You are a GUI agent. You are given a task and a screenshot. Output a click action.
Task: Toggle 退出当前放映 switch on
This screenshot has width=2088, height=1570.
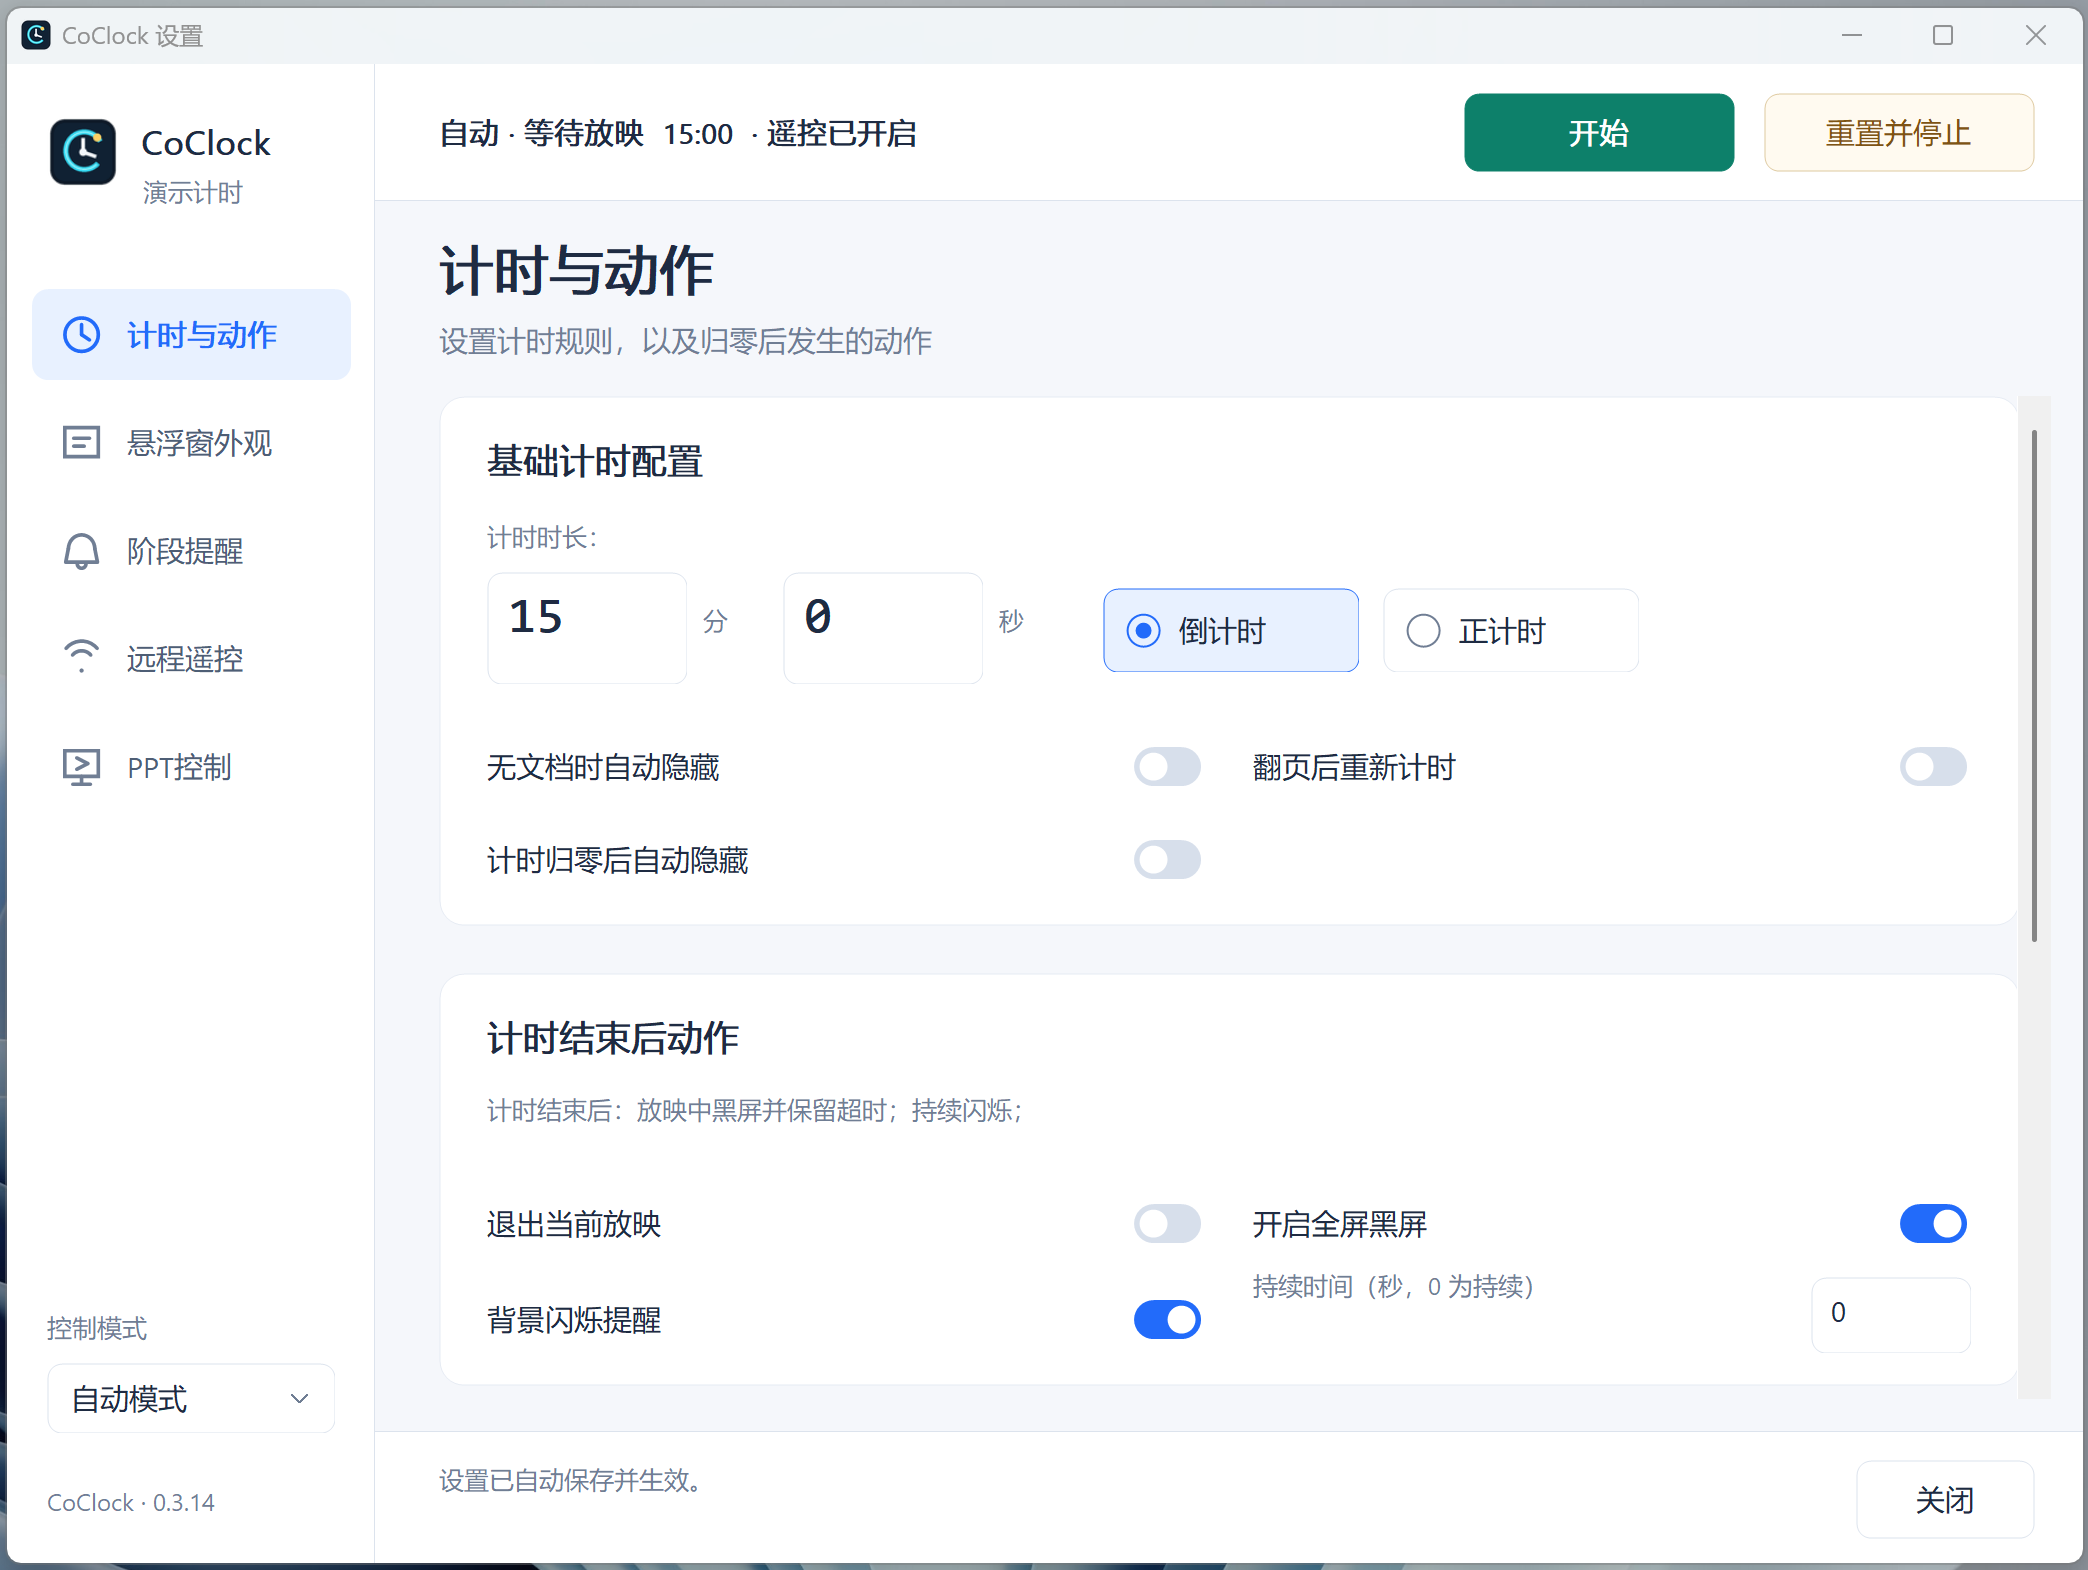click(x=1167, y=1223)
